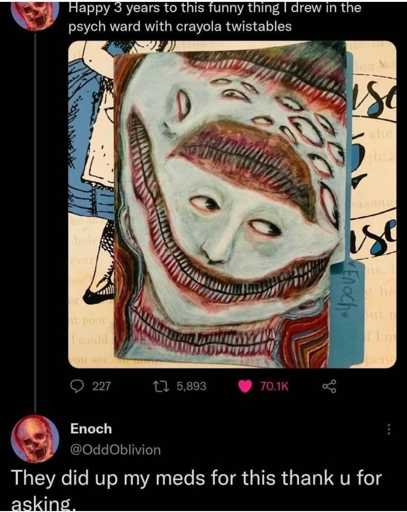This screenshot has height=512, width=407.
Task: Tap the Alice illustration on photo's left edge
Action: pyautogui.click(x=92, y=167)
